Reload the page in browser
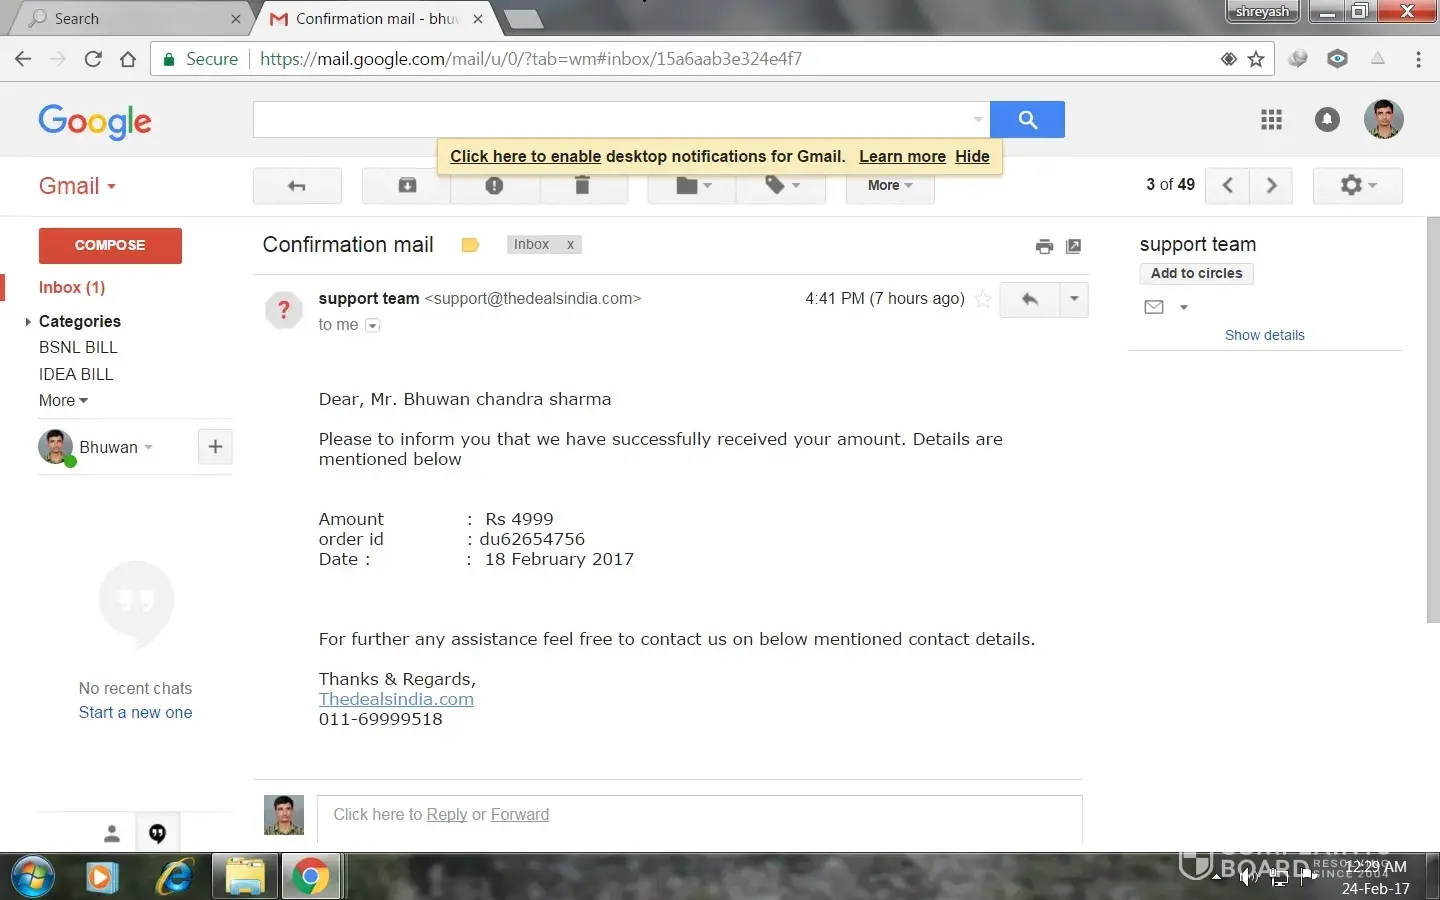 [x=93, y=59]
